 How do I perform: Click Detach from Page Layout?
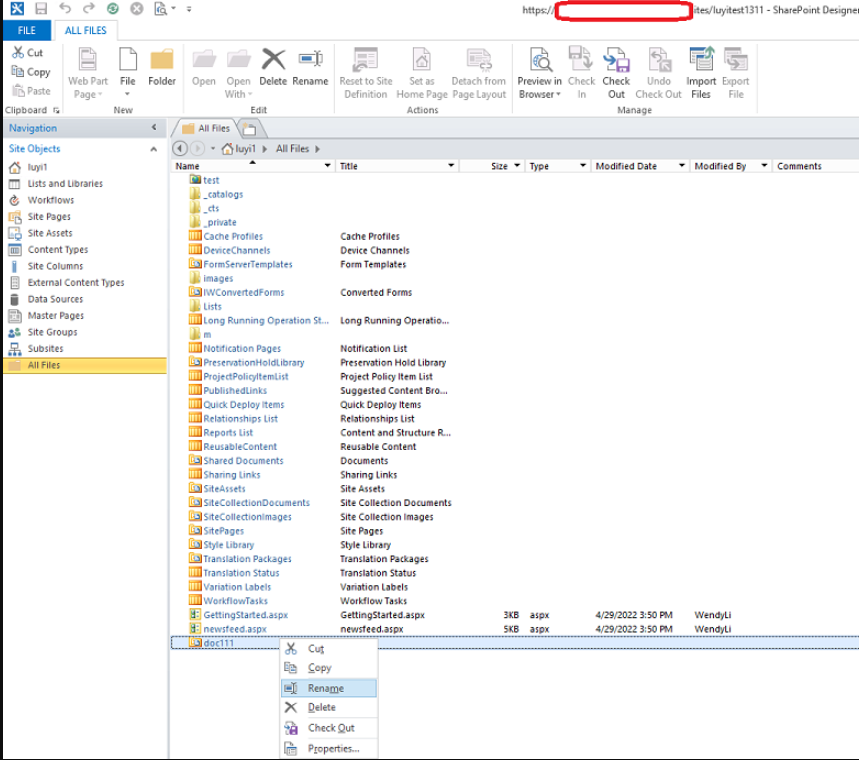pos(479,73)
